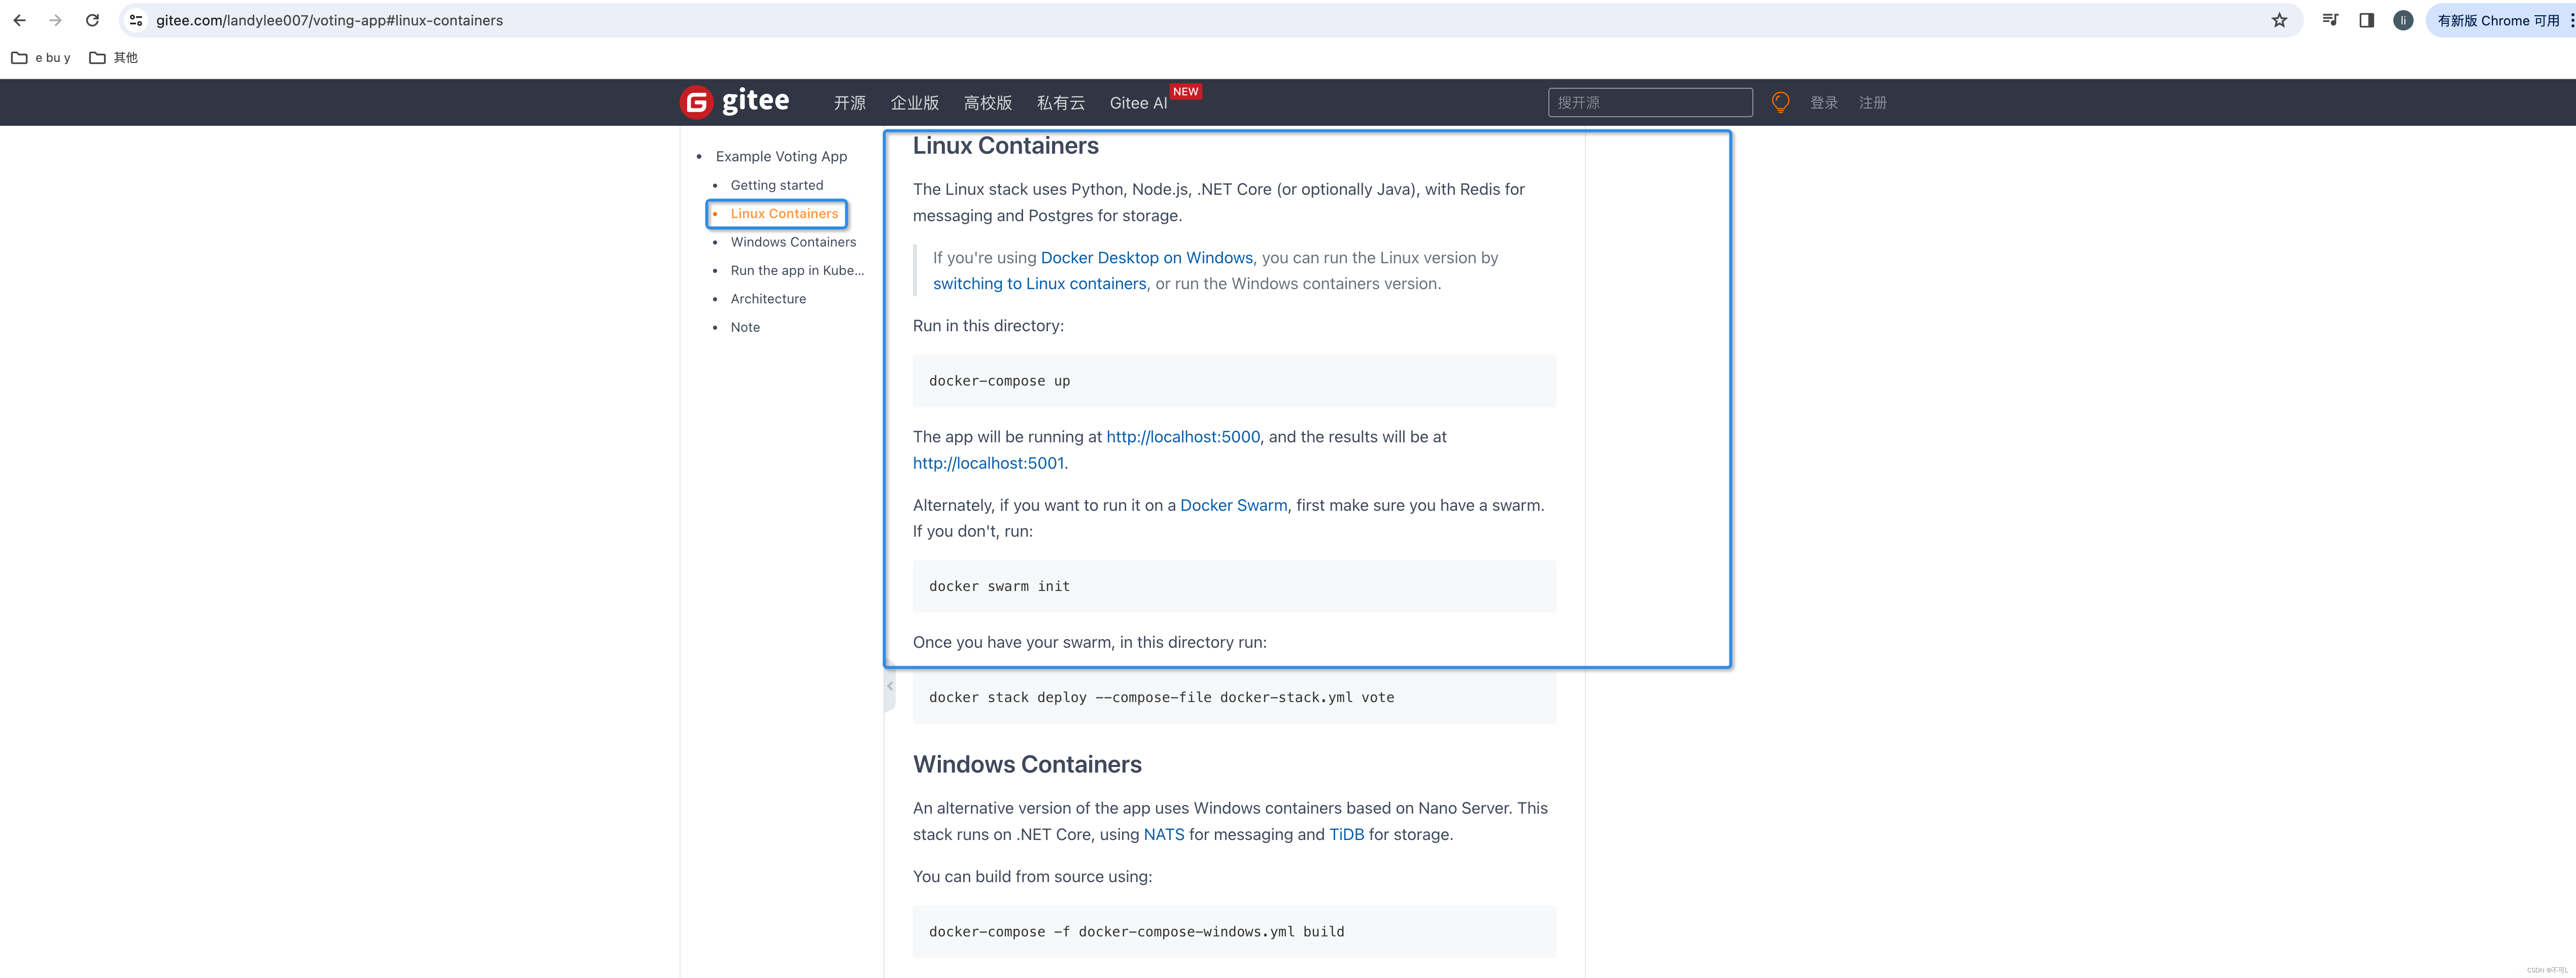Open the '其他' bookmarks folder
This screenshot has width=2576, height=978.
pyautogui.click(x=113, y=58)
